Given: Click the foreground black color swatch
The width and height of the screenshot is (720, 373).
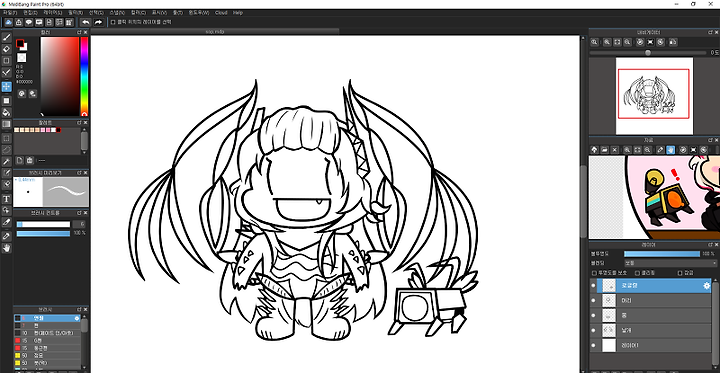Looking at the screenshot, I should [x=20, y=43].
